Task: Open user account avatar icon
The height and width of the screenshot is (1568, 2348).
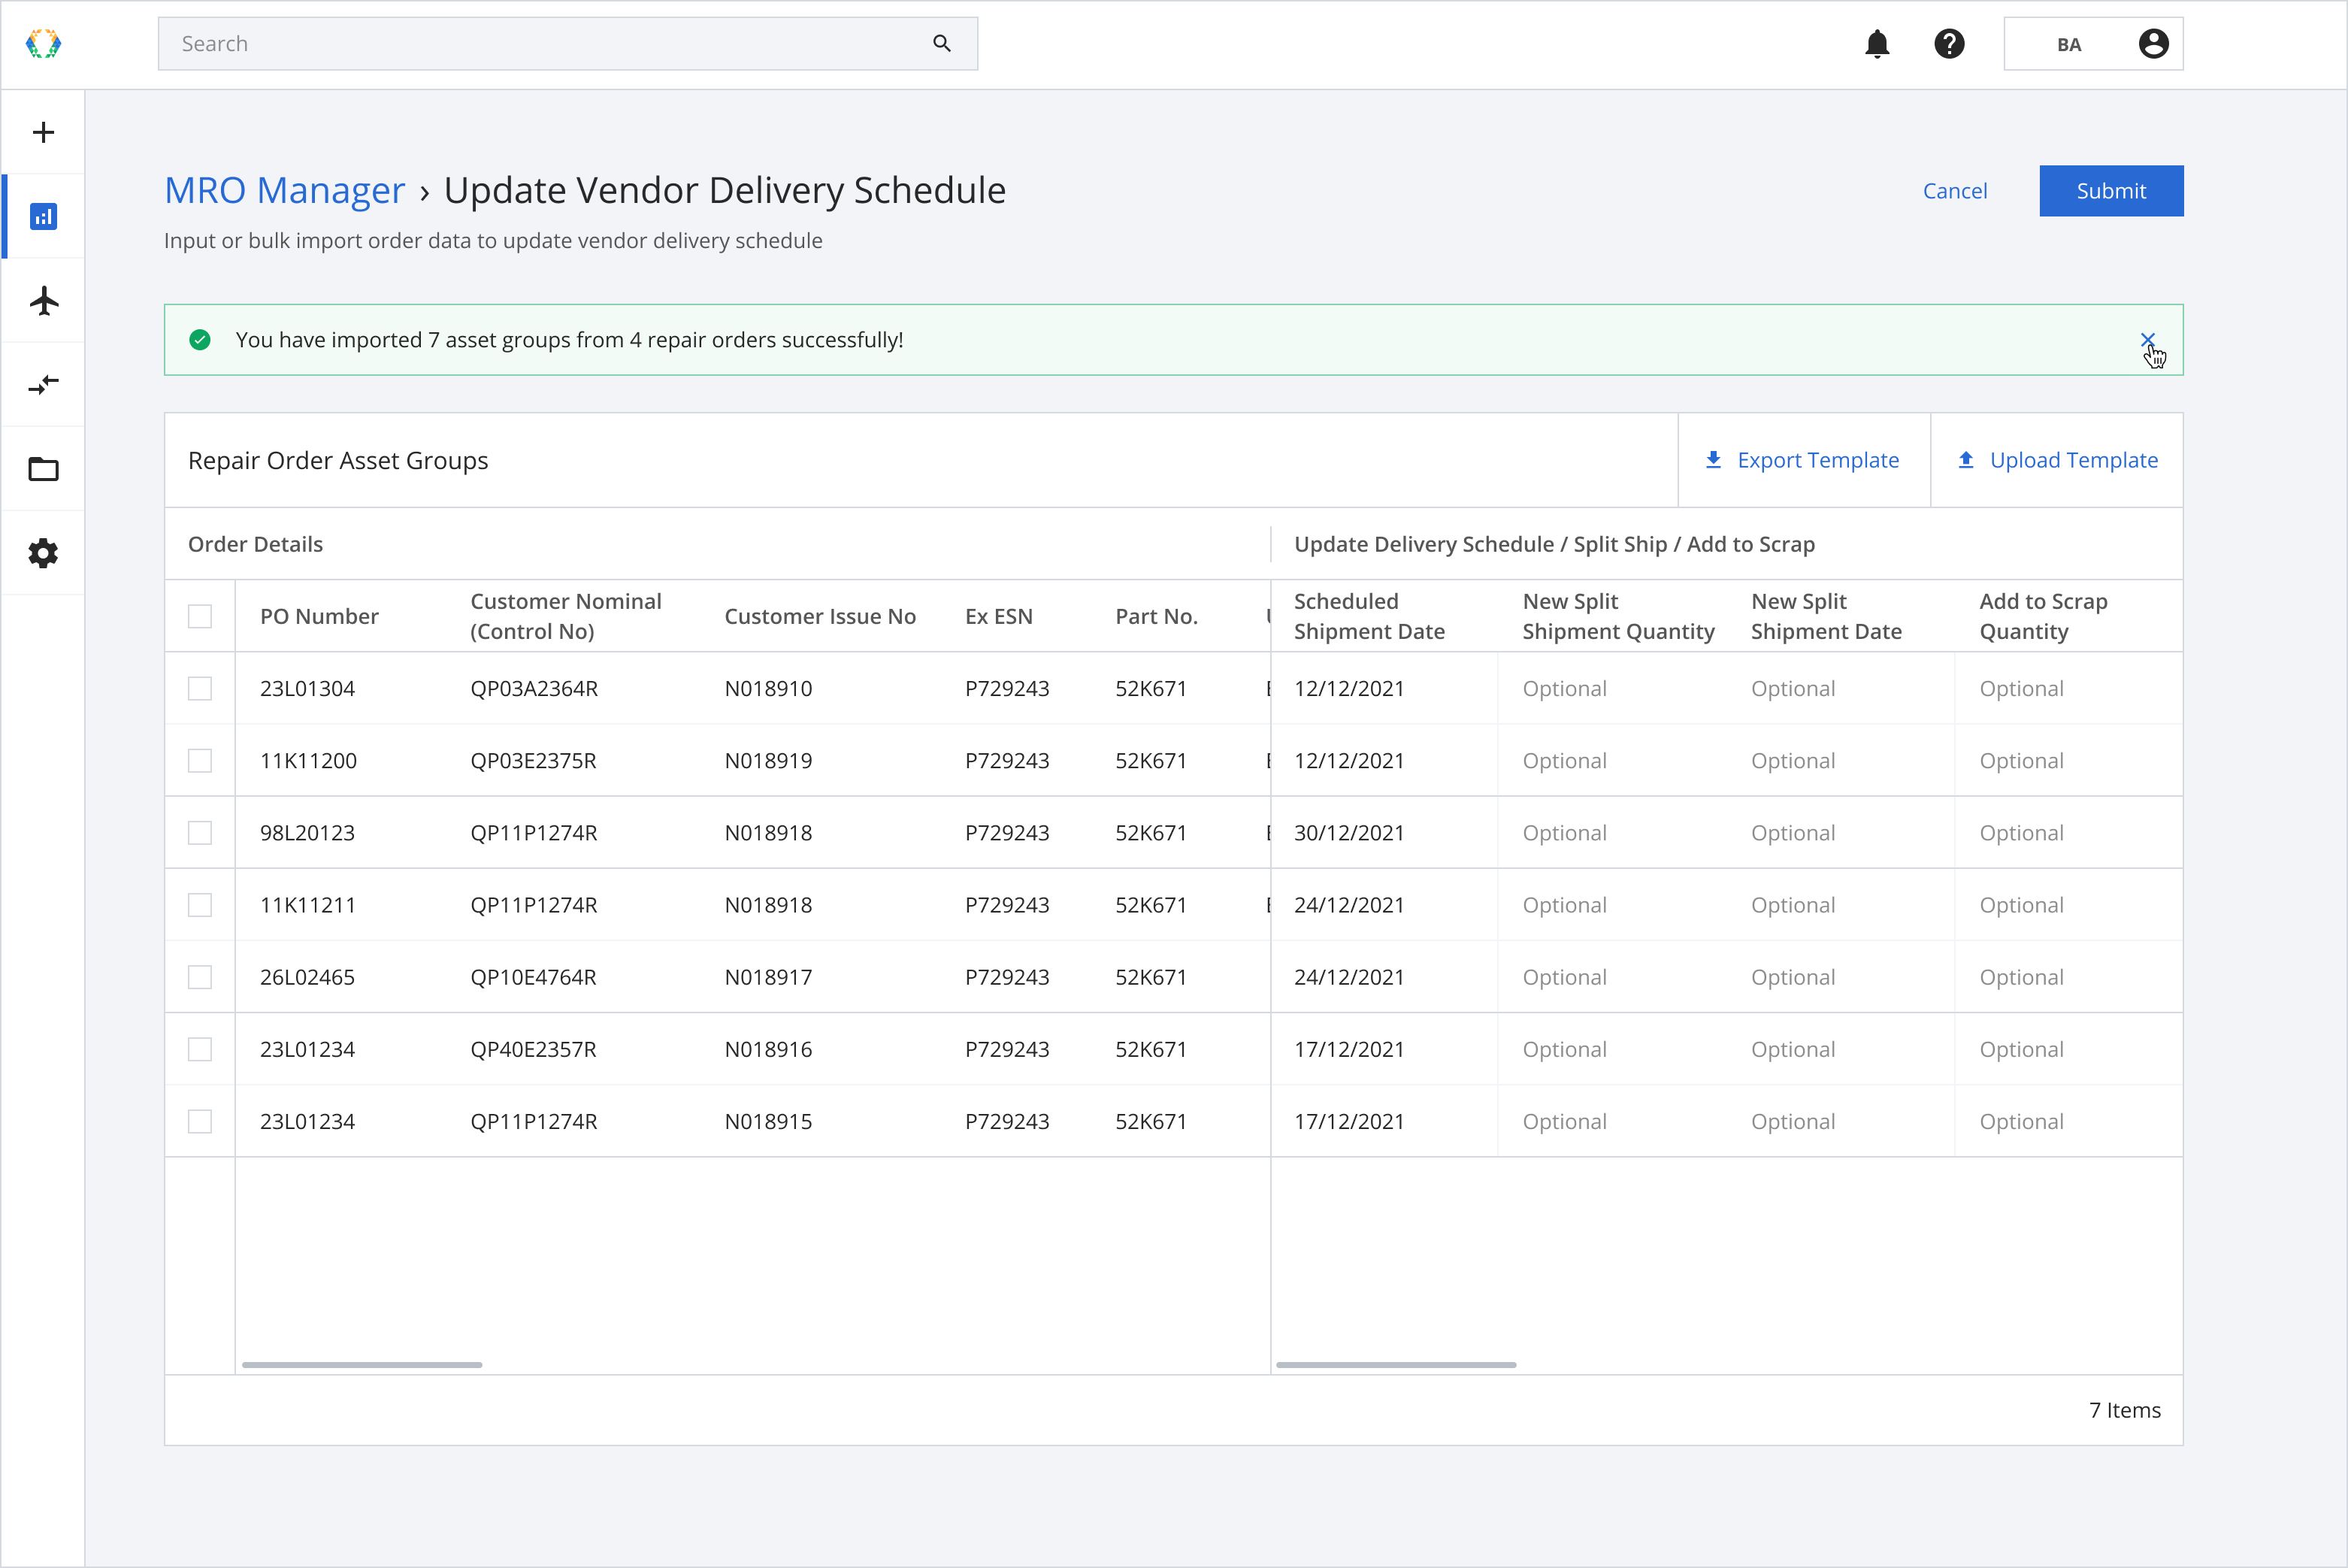Action: 2153,44
